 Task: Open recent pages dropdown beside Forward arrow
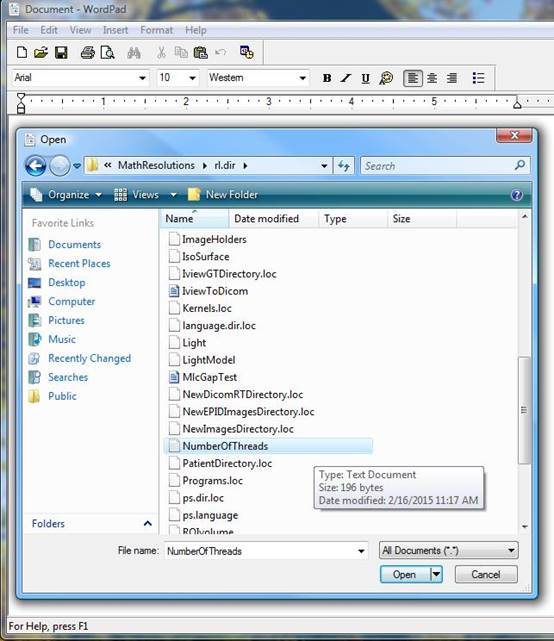click(x=77, y=166)
